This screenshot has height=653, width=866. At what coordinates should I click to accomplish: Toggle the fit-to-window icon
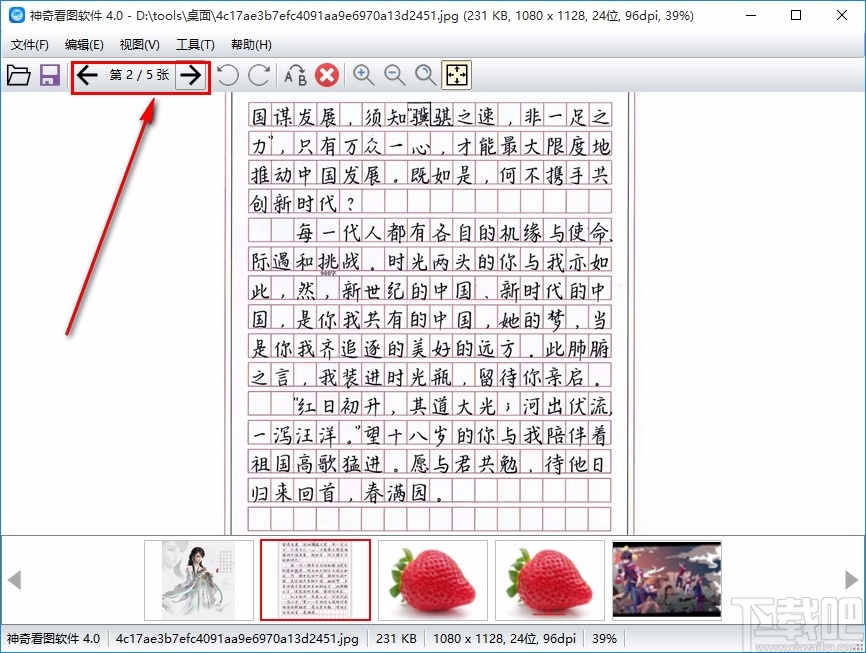(457, 75)
